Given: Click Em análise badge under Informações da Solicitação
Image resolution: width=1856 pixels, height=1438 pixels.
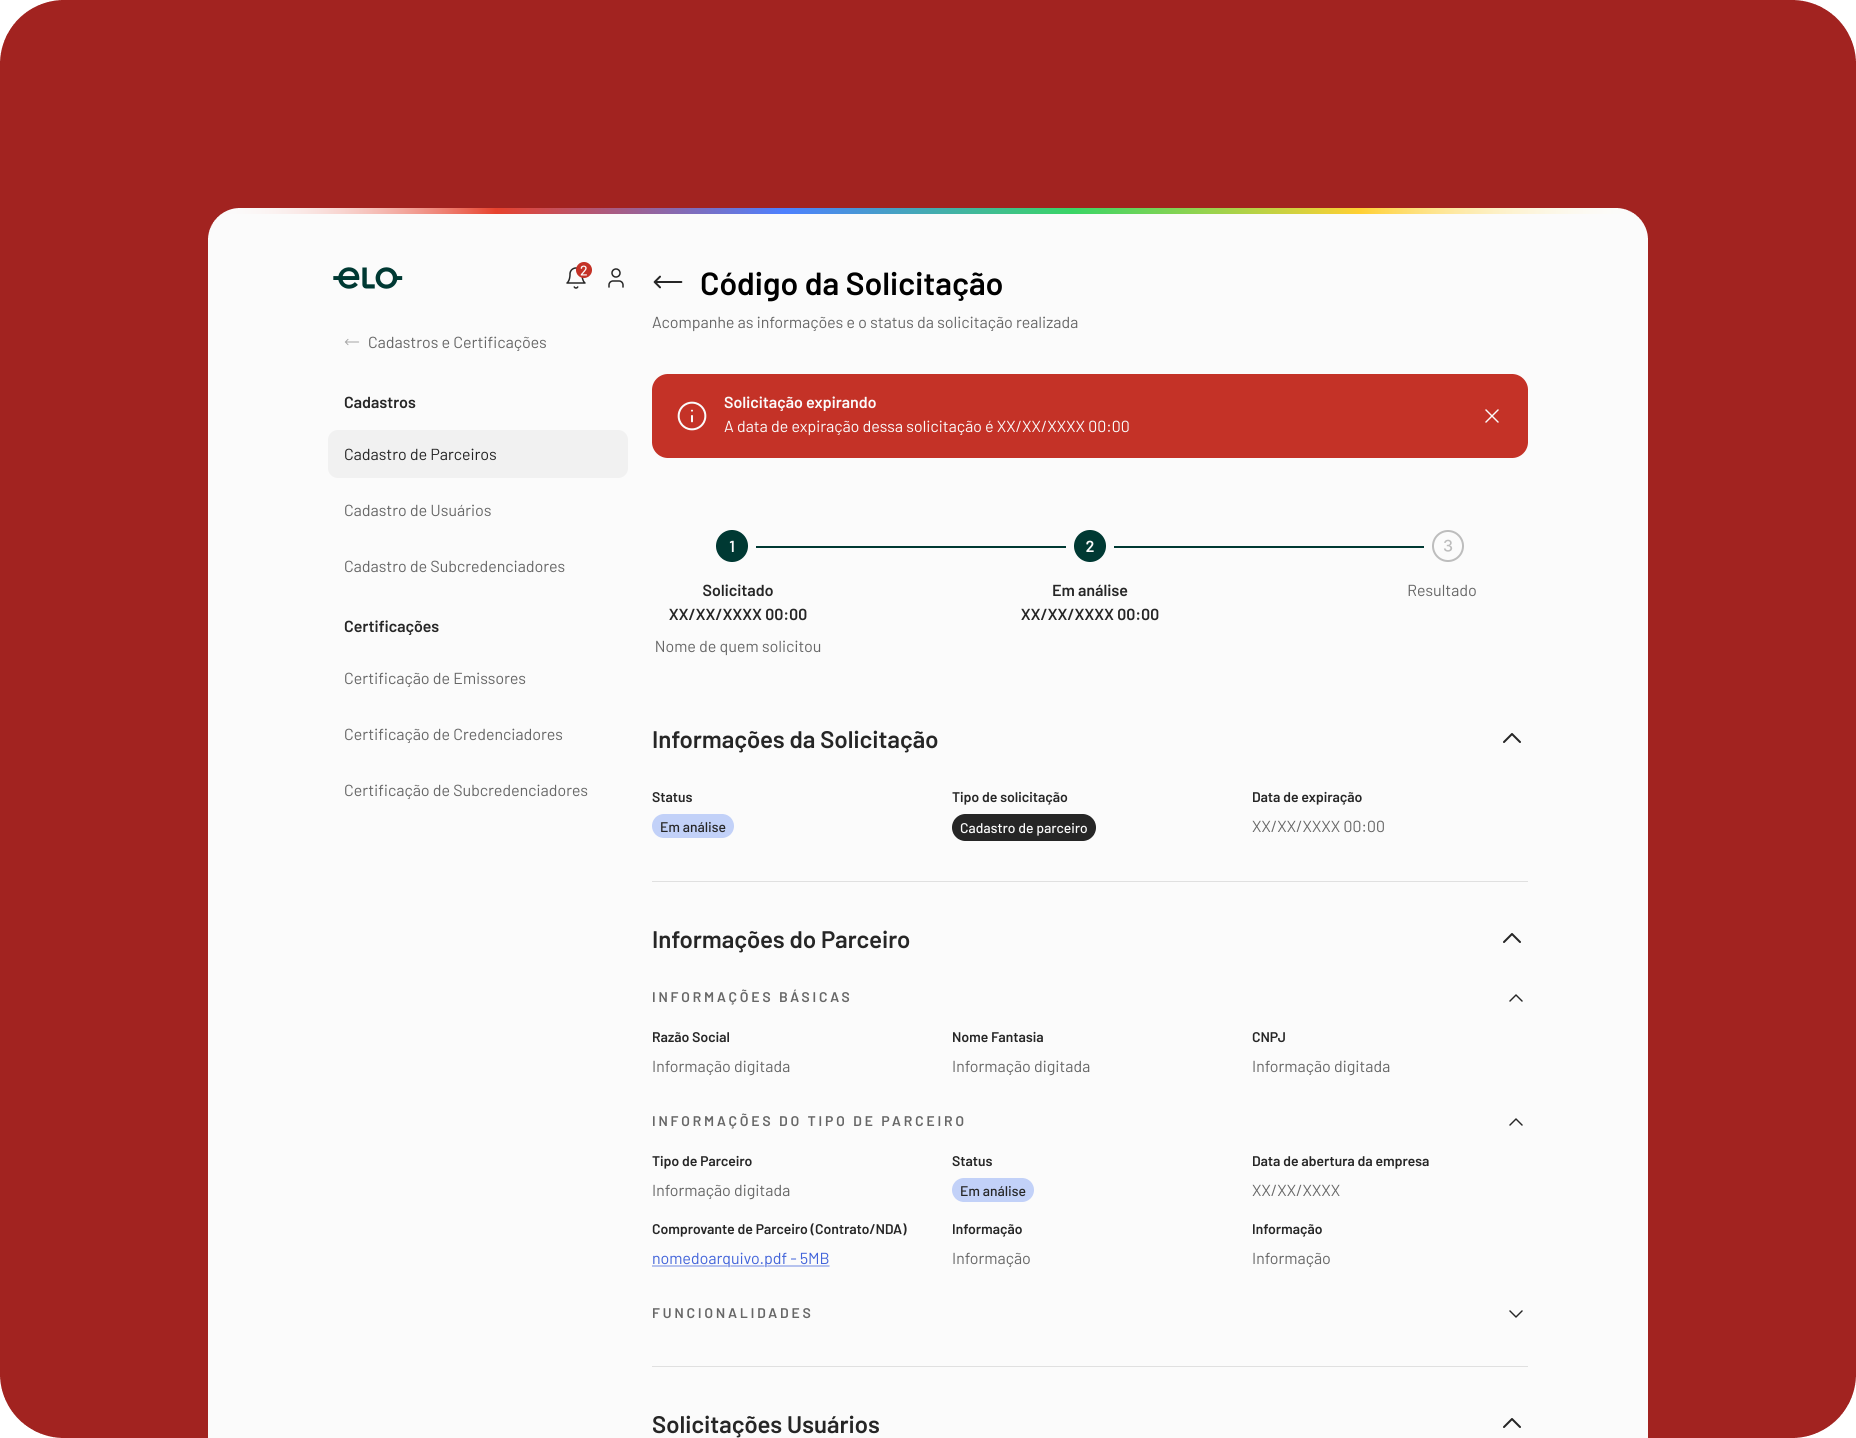Looking at the screenshot, I should coord(693,827).
